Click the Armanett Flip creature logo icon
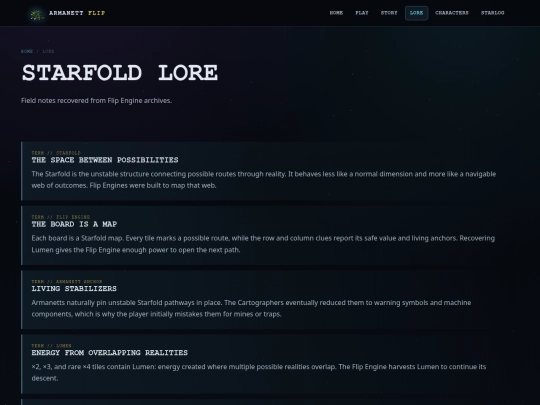The width and height of the screenshot is (540, 405). 37,14
